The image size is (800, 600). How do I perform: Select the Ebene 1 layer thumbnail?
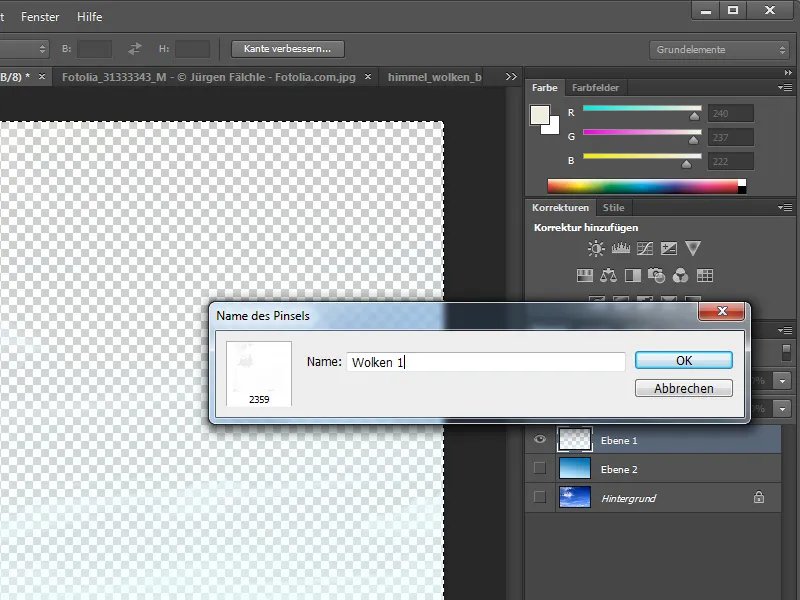(x=575, y=439)
